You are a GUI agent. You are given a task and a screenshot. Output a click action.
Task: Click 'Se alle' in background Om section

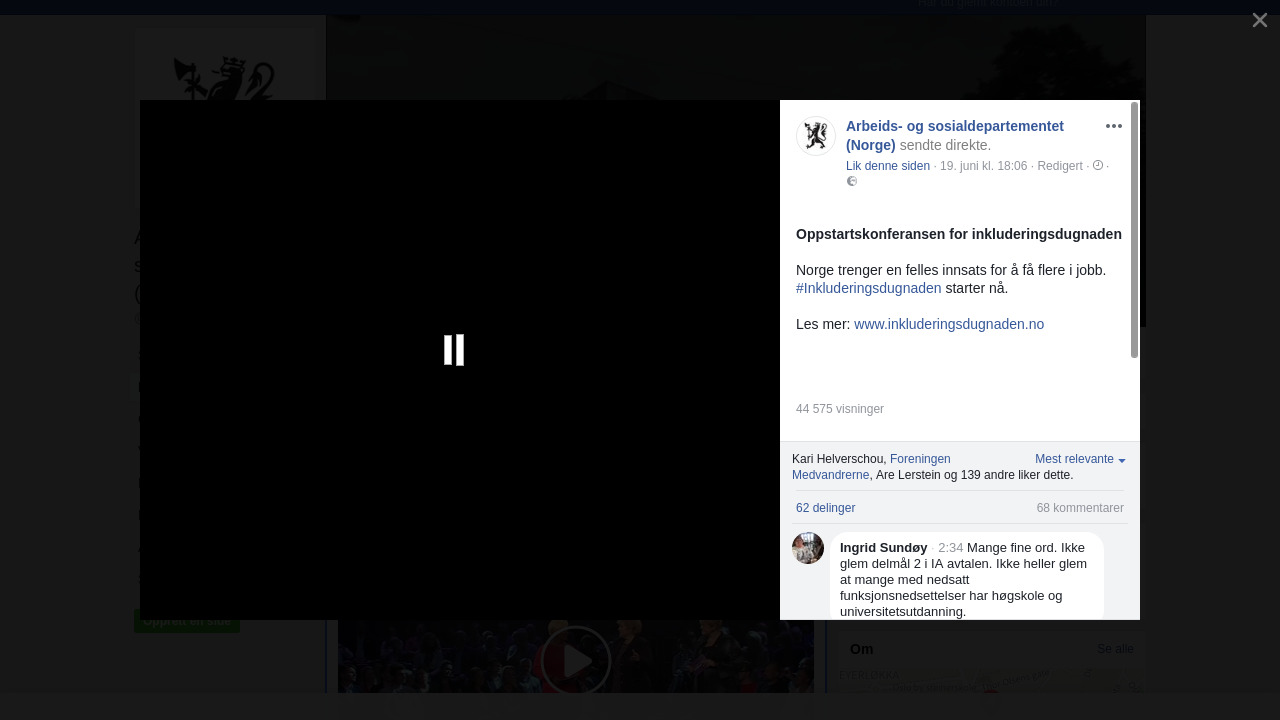[x=1115, y=649]
